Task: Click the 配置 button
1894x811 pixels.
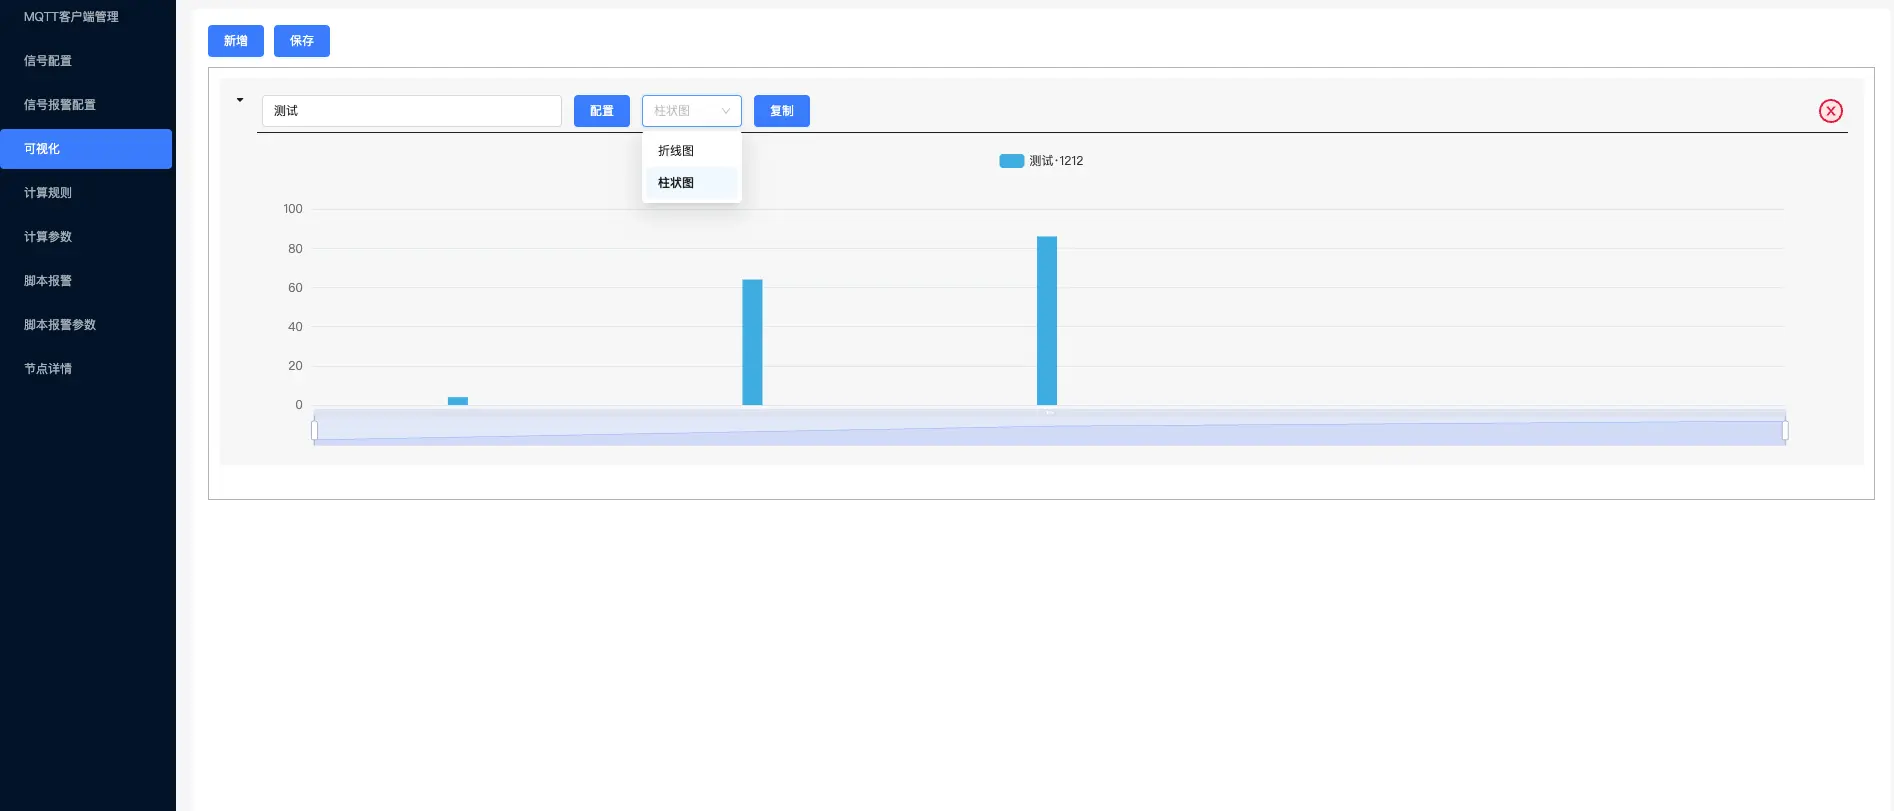Action: 602,111
